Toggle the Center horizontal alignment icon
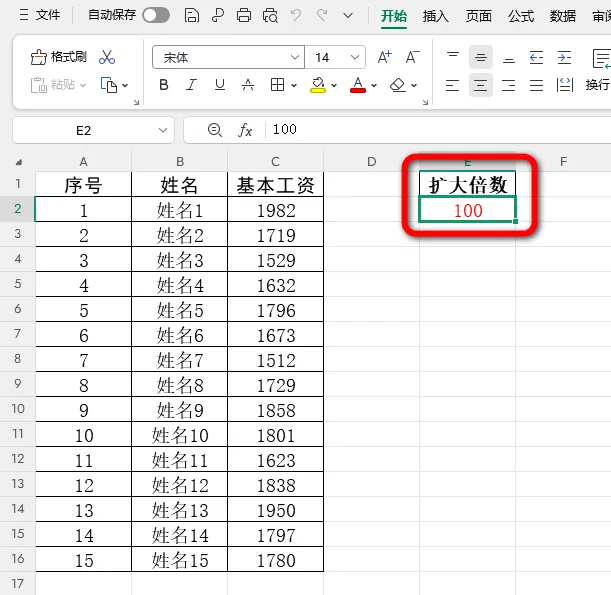Screen dimensions: 611x595 (x=481, y=85)
